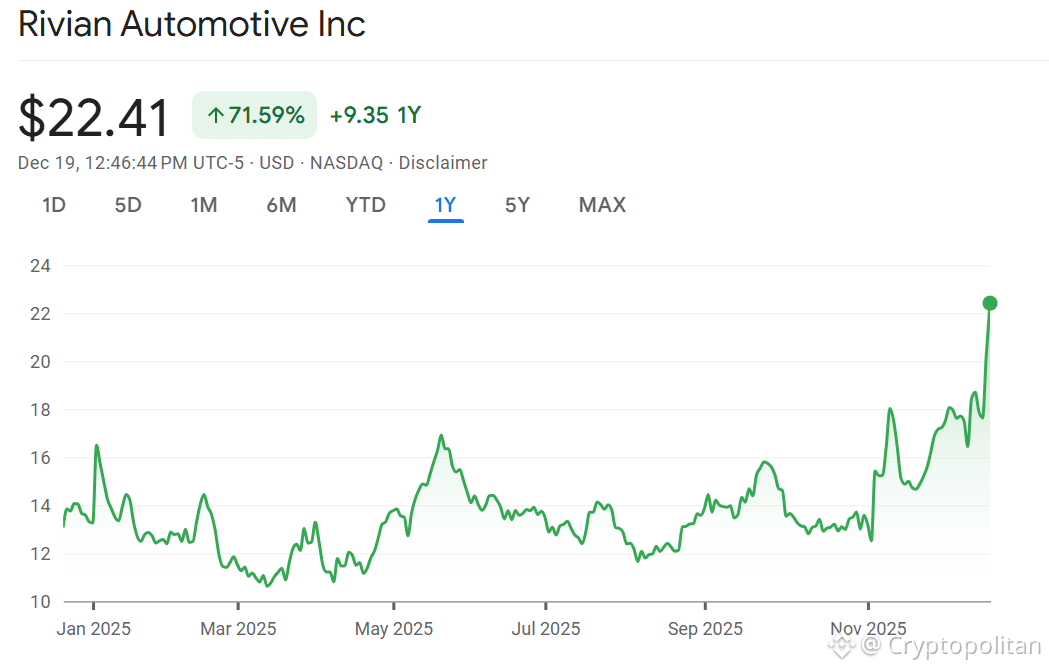The image size is (1049, 670).
Task: View the YTD performance chart
Action: 365,204
